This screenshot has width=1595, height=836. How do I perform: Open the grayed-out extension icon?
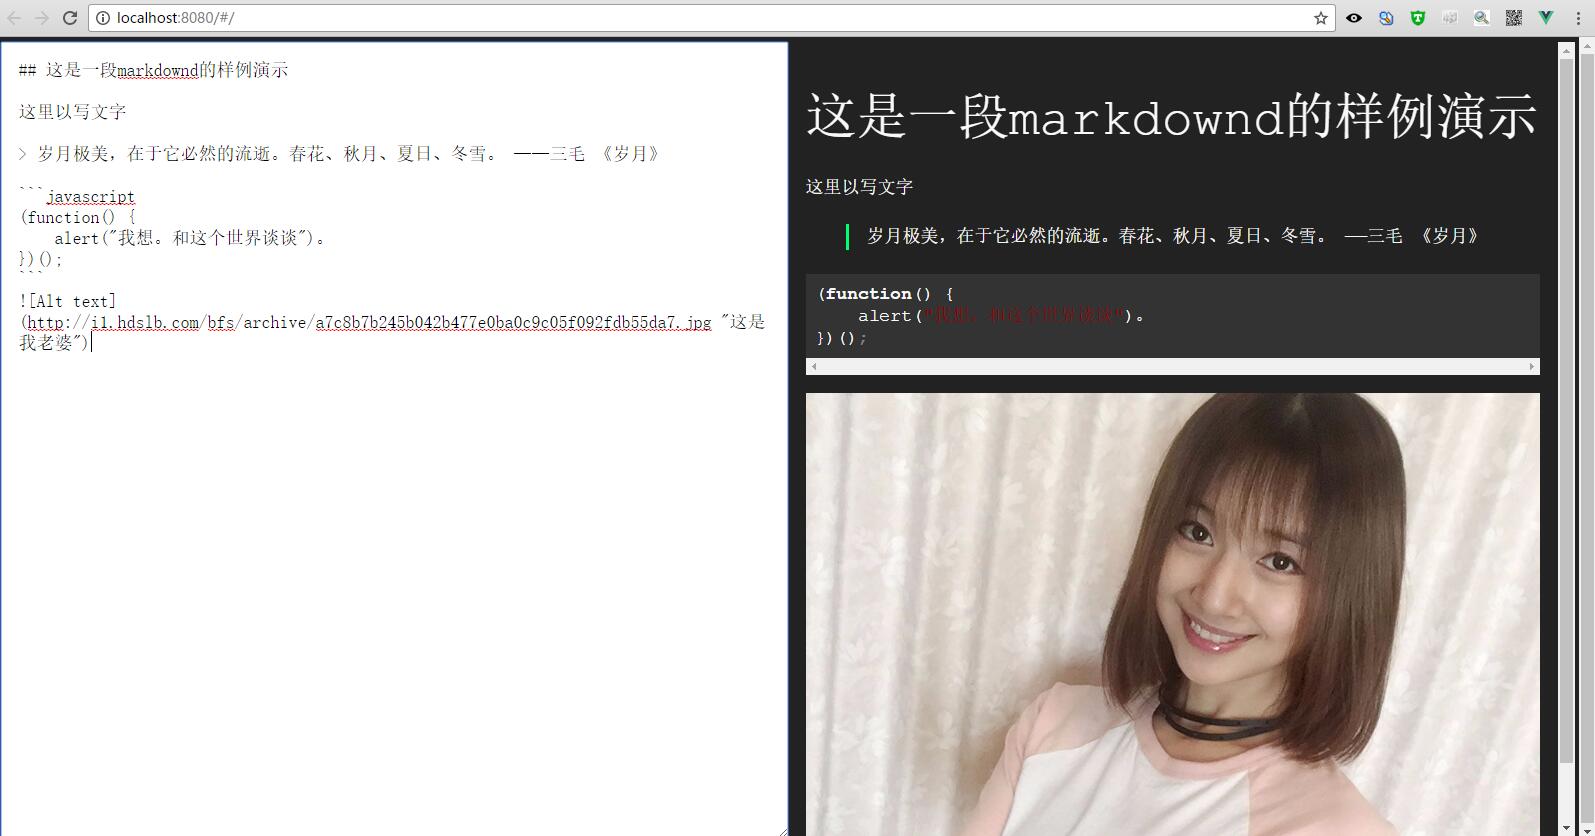(x=1450, y=18)
